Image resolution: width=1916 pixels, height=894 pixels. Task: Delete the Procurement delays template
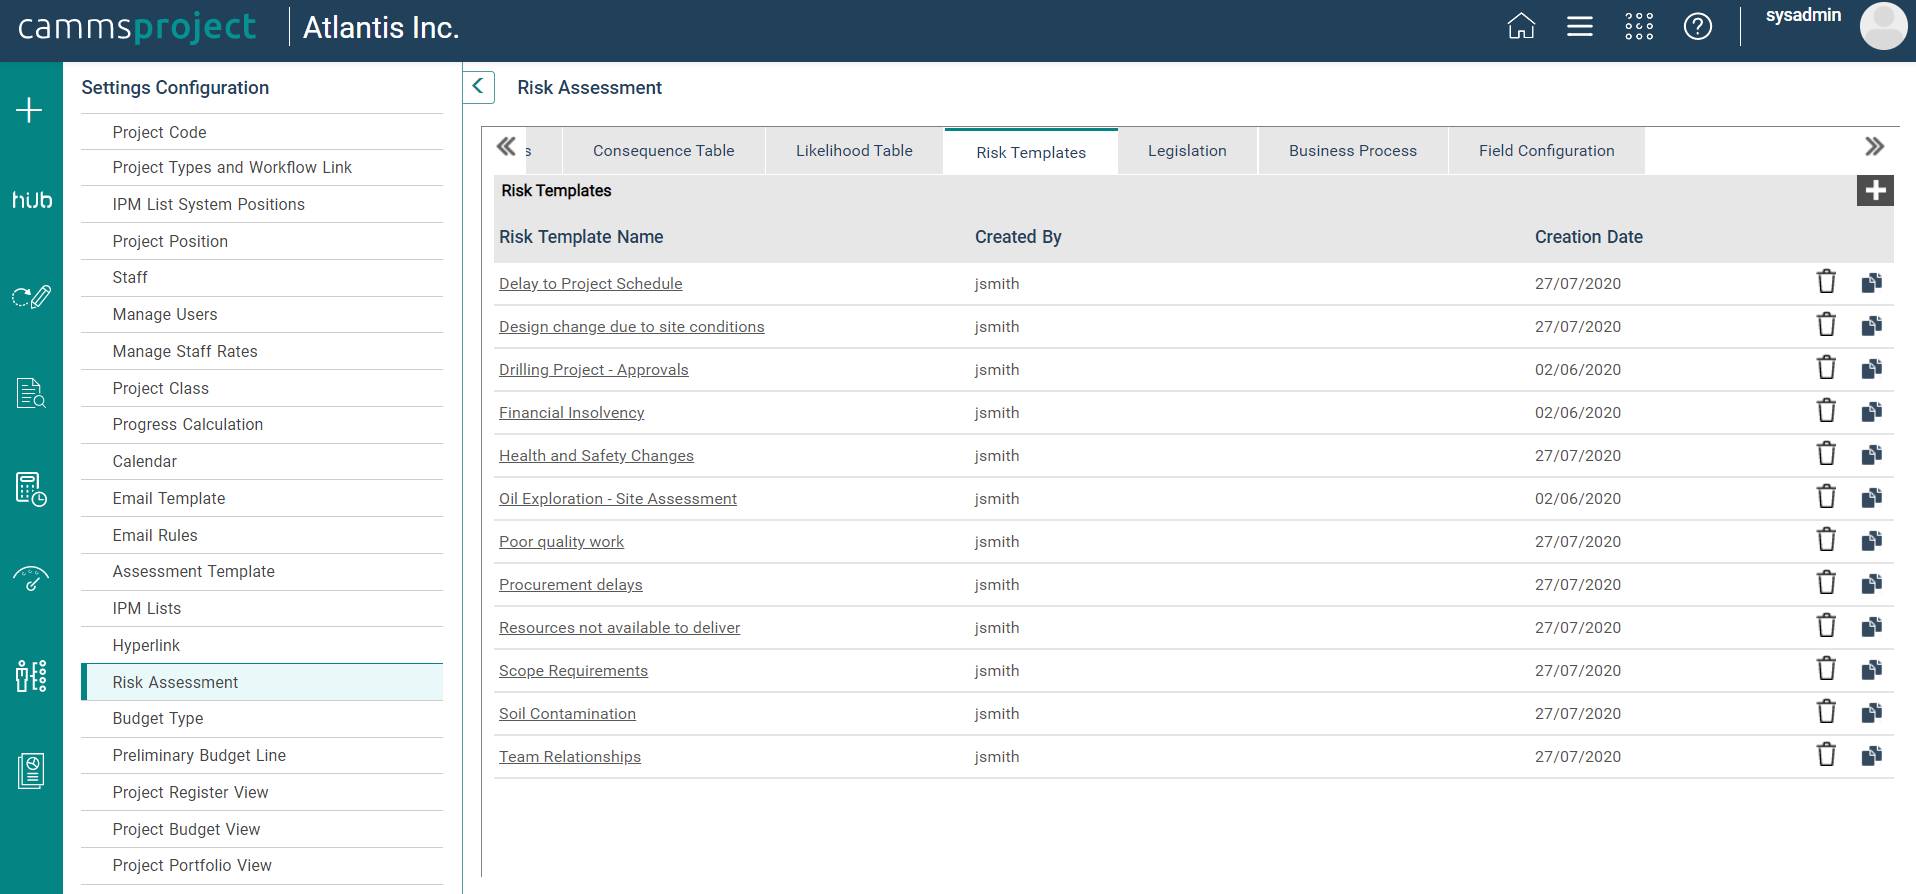[x=1826, y=583]
